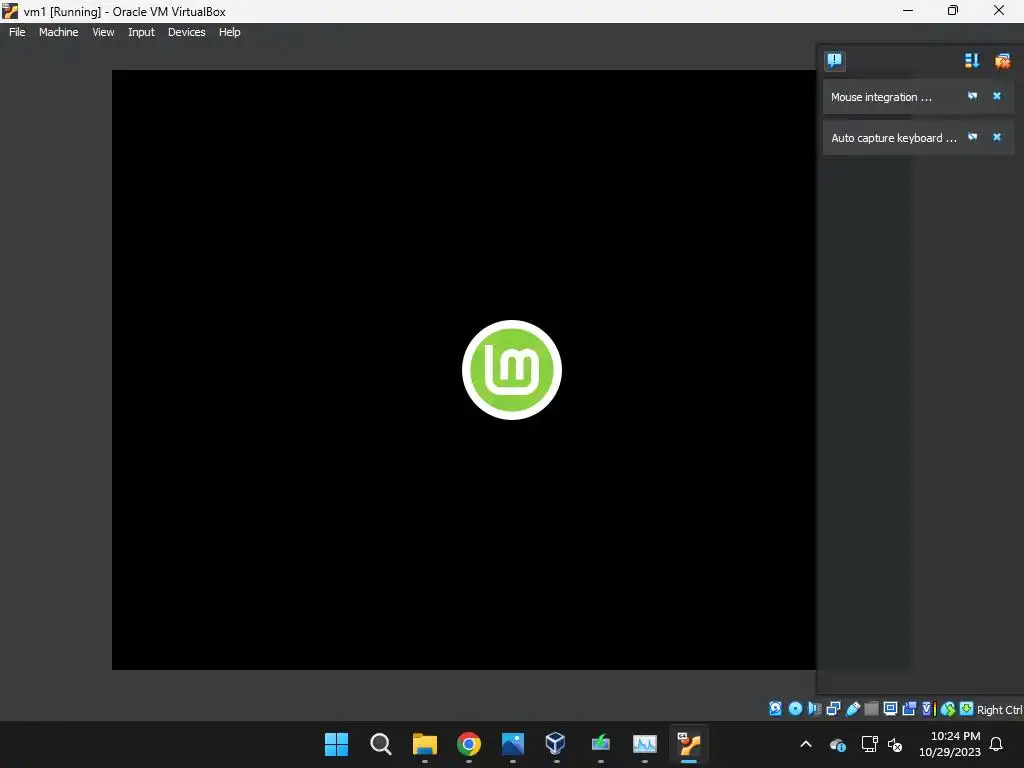Show hidden system tray icons
The image size is (1024, 768).
[806, 744]
